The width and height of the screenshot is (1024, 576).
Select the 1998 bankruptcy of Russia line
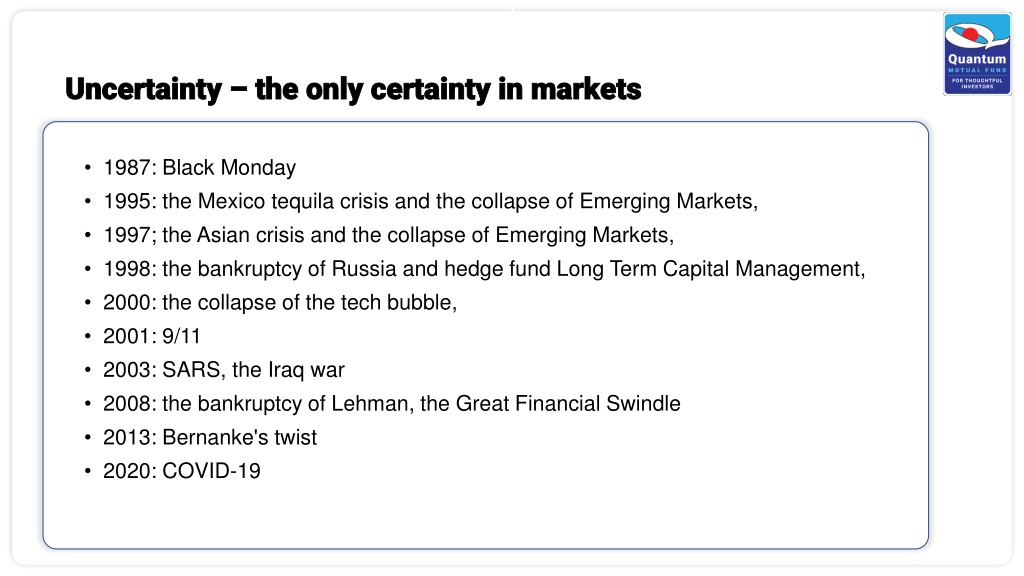[484, 269]
